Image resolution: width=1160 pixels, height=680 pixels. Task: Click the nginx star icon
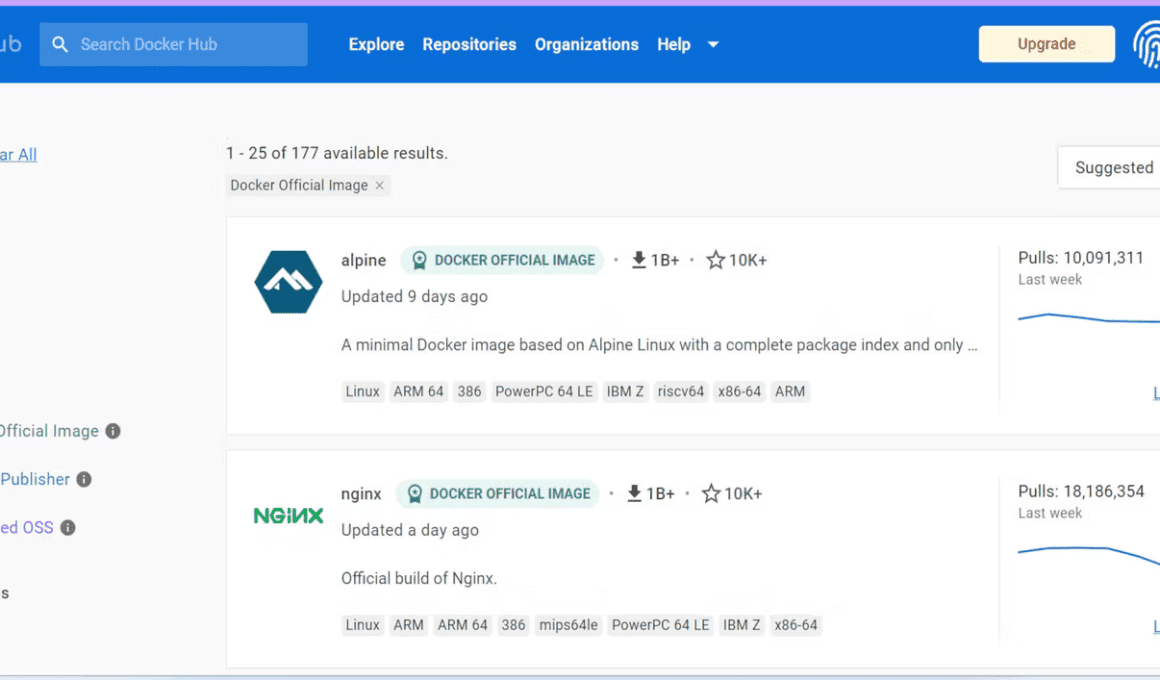click(711, 494)
